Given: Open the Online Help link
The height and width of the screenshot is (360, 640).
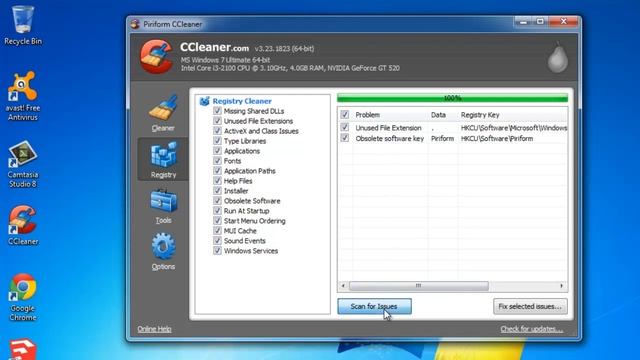Looking at the screenshot, I should (x=154, y=329).
